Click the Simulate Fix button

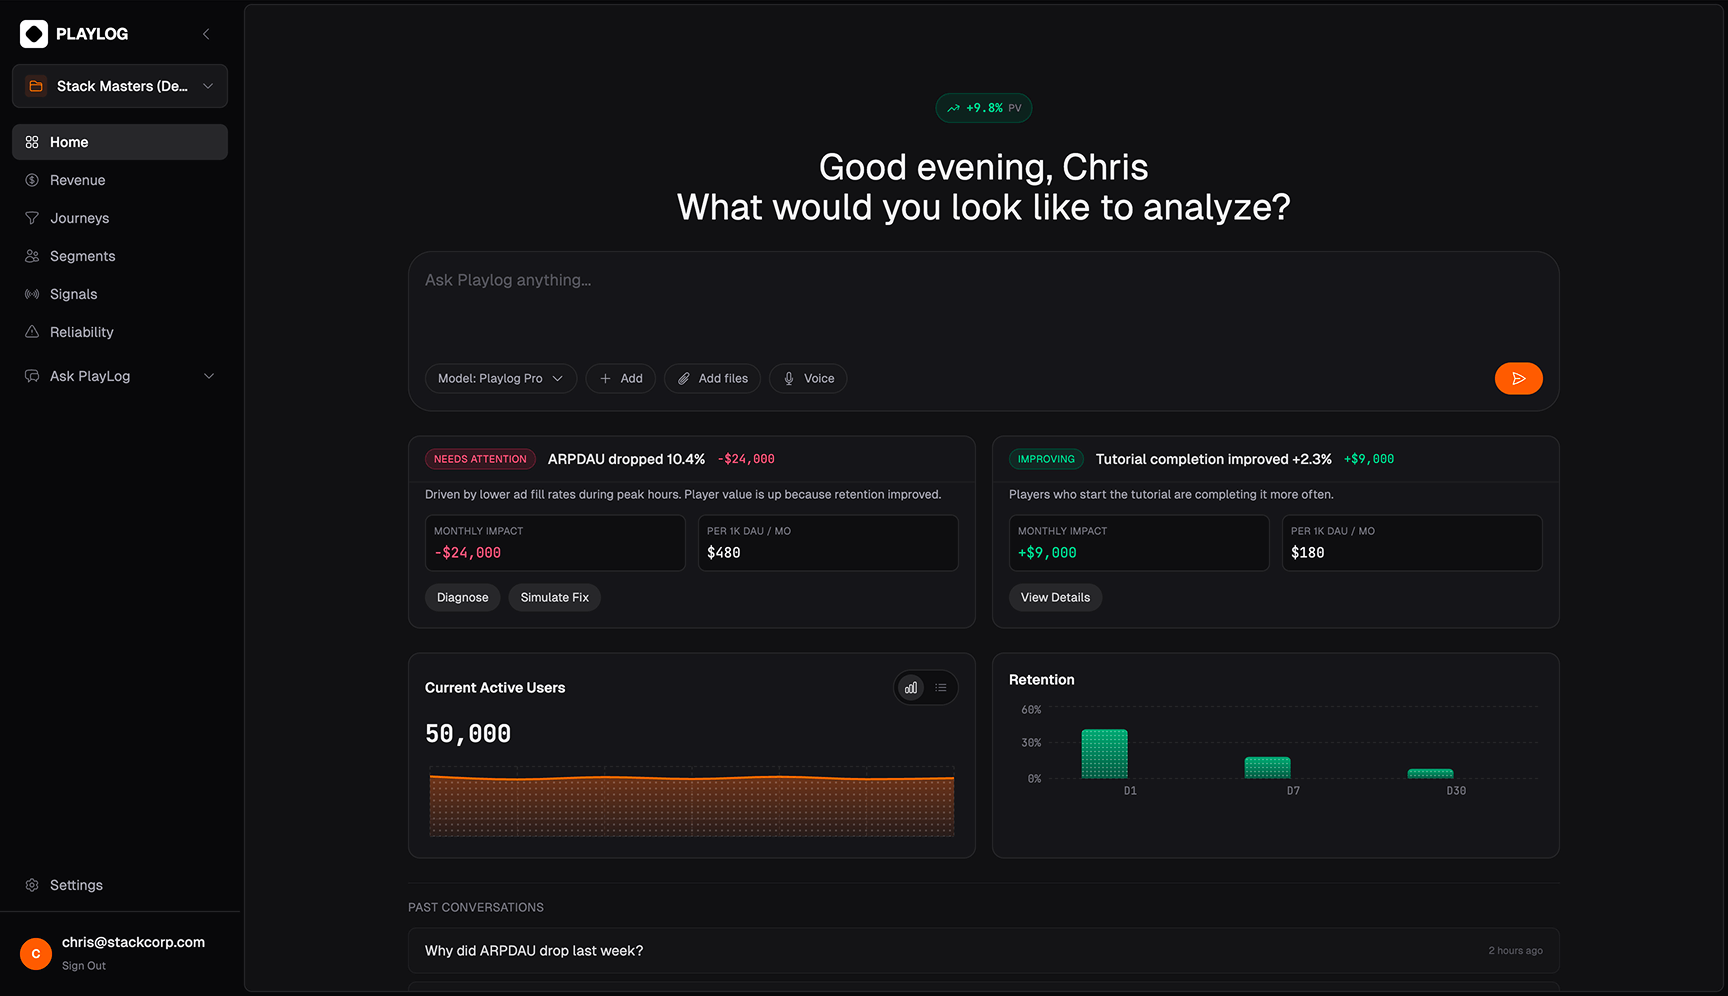pos(554,597)
